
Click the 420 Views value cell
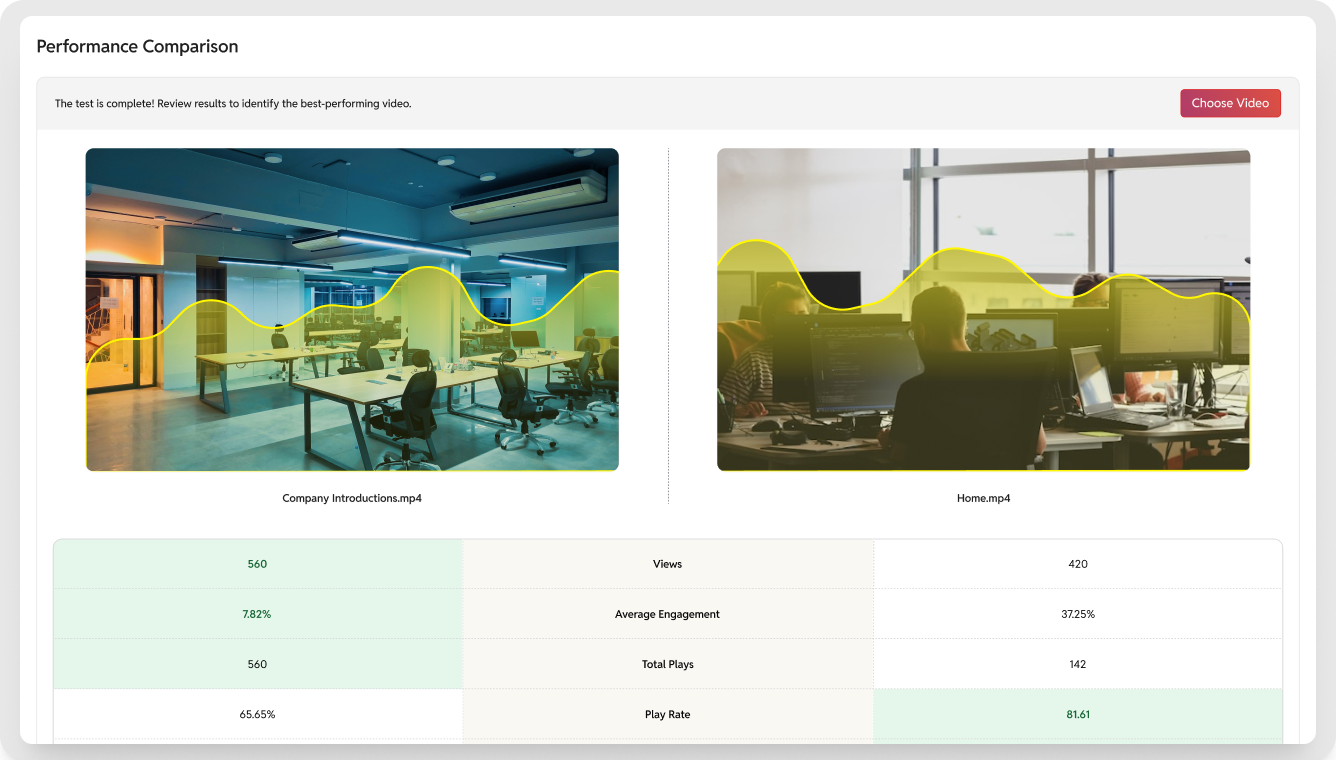point(1077,564)
